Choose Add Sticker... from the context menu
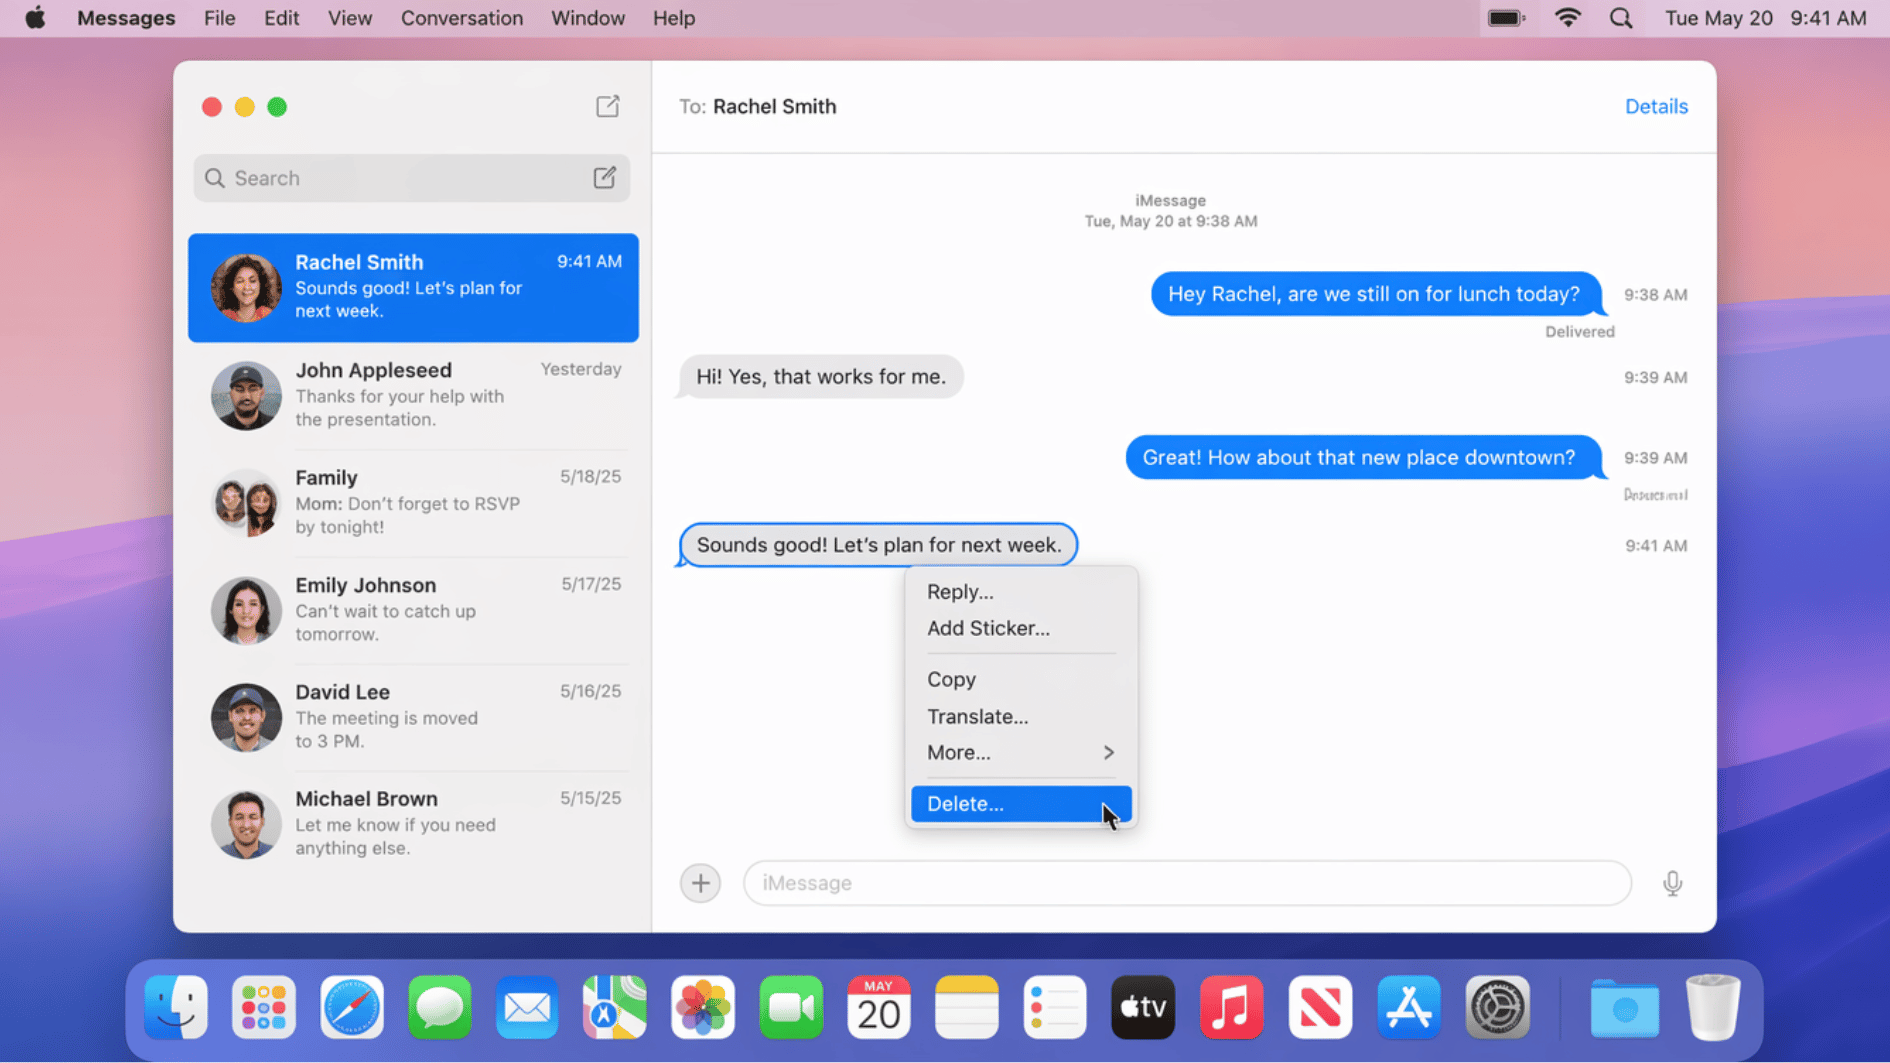Image resolution: width=1890 pixels, height=1063 pixels. 1020,628
